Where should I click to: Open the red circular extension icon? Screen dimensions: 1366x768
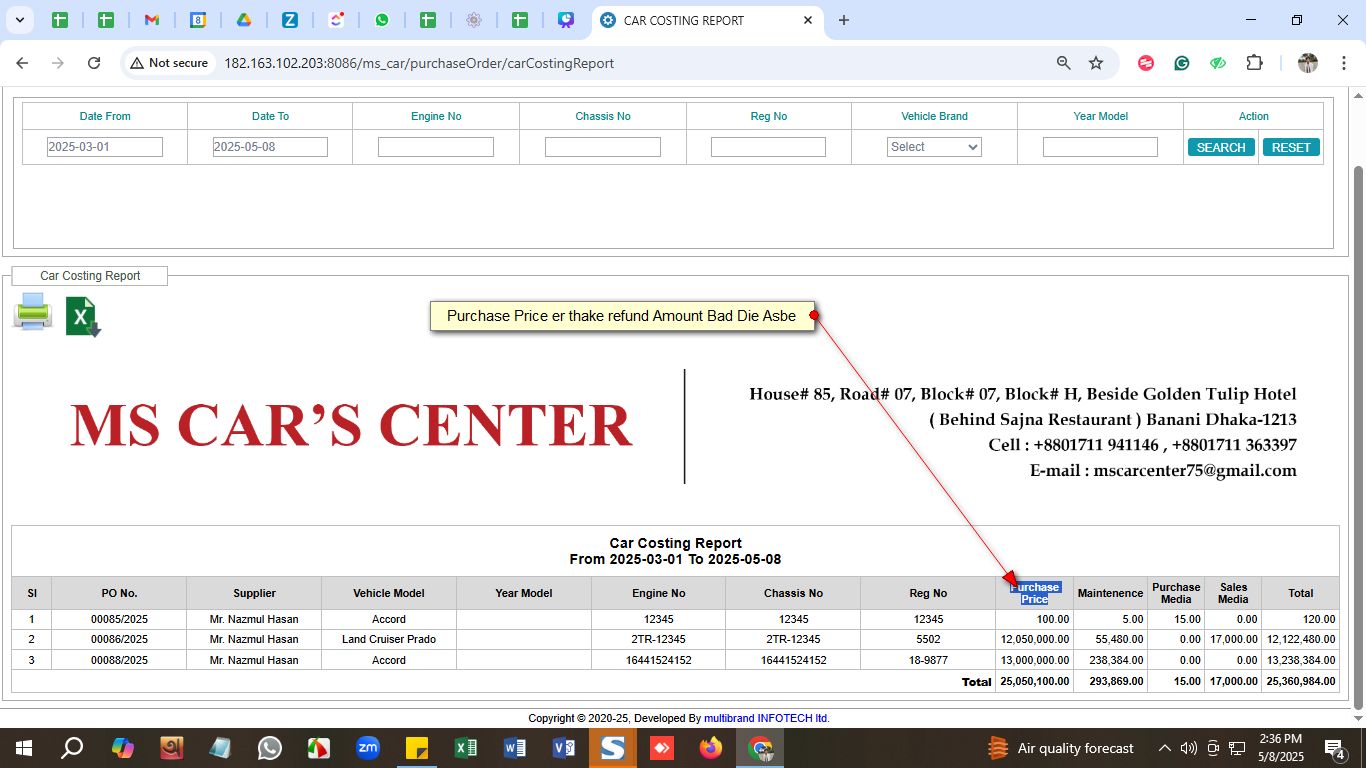(1146, 63)
